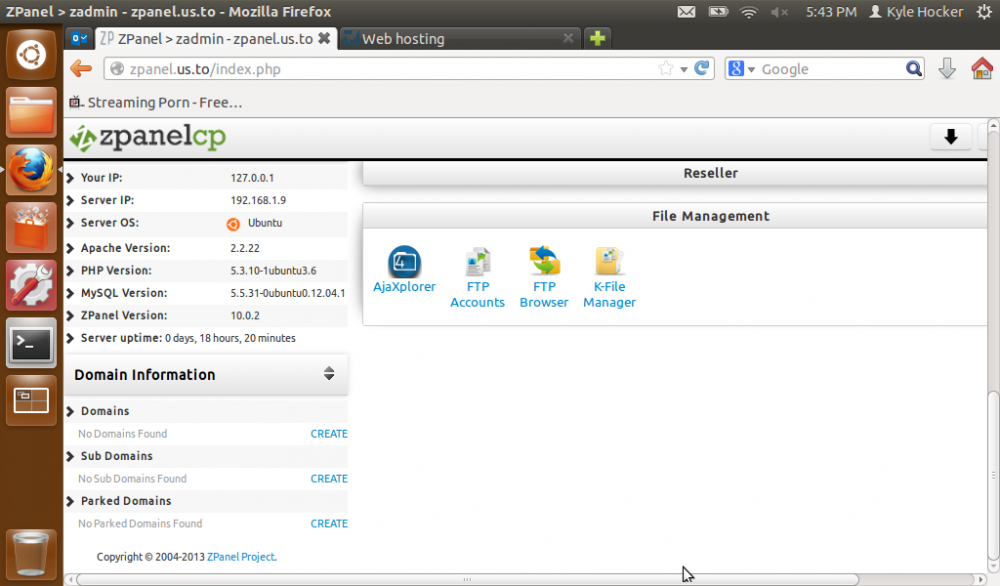Launch the FTP Browser module

[544, 263]
